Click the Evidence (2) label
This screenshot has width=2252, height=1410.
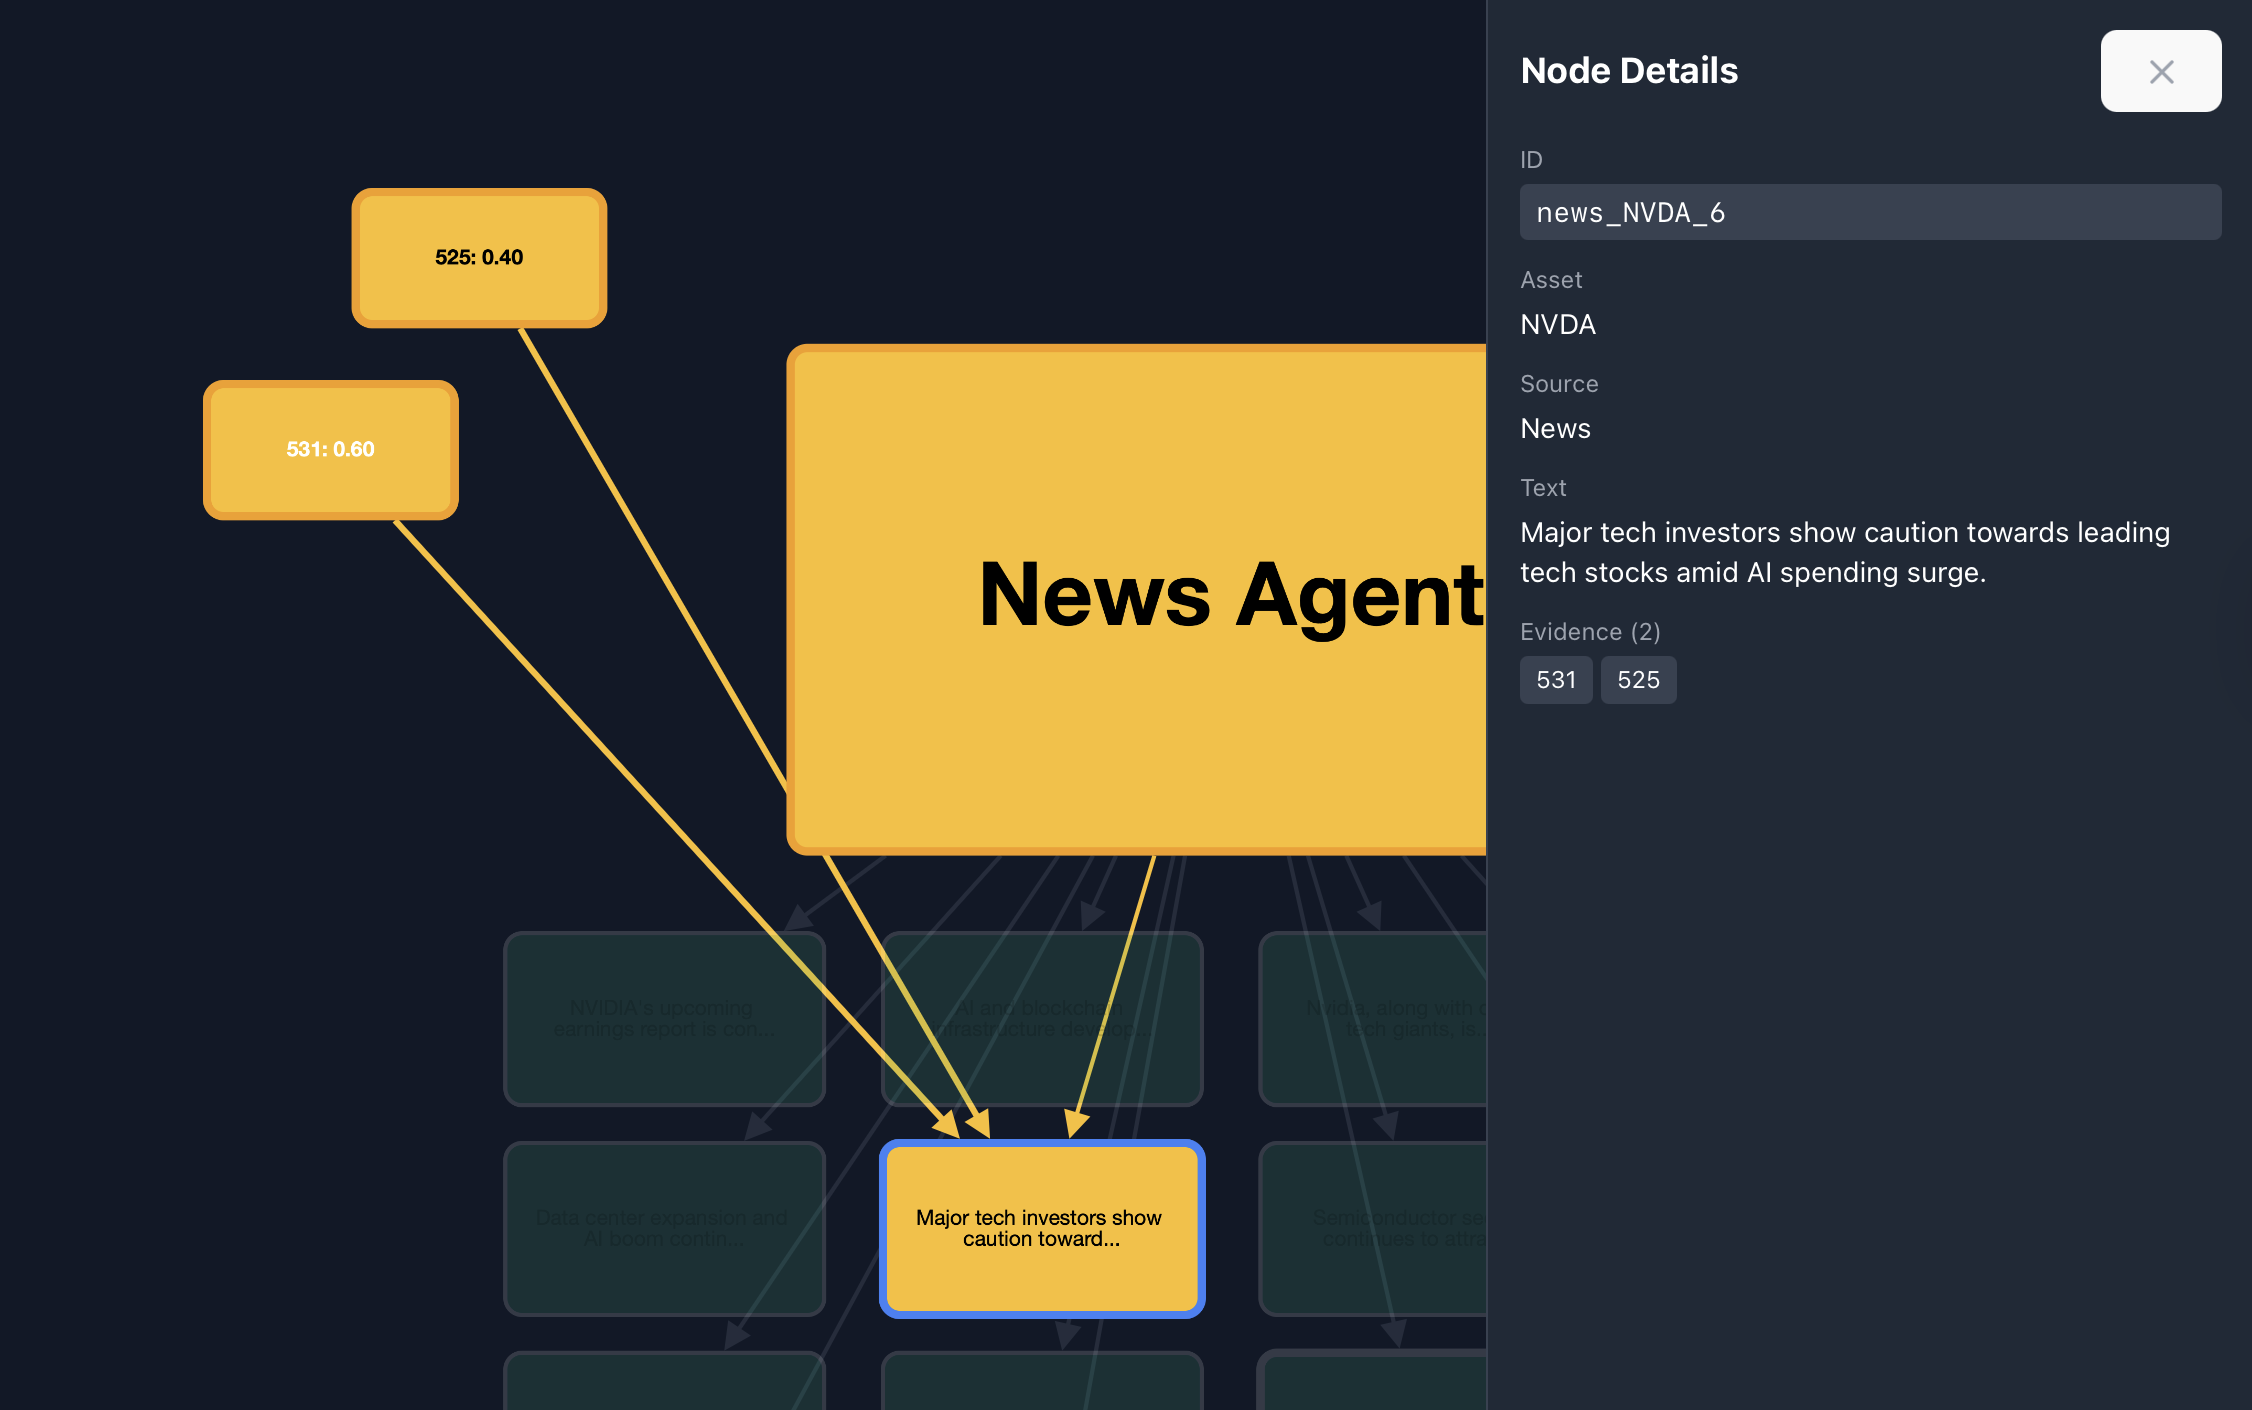(x=1589, y=632)
